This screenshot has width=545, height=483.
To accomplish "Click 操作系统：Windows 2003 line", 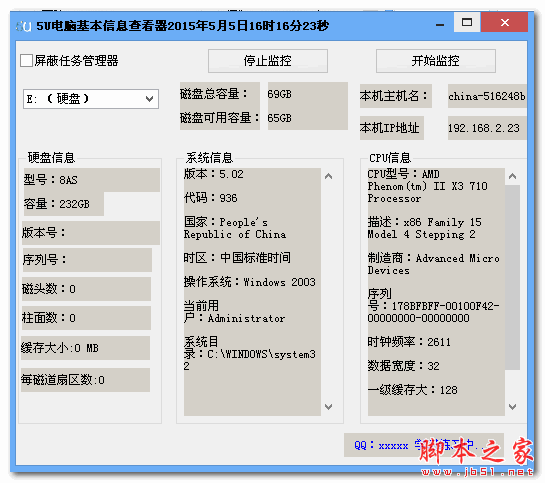I will pos(250,282).
